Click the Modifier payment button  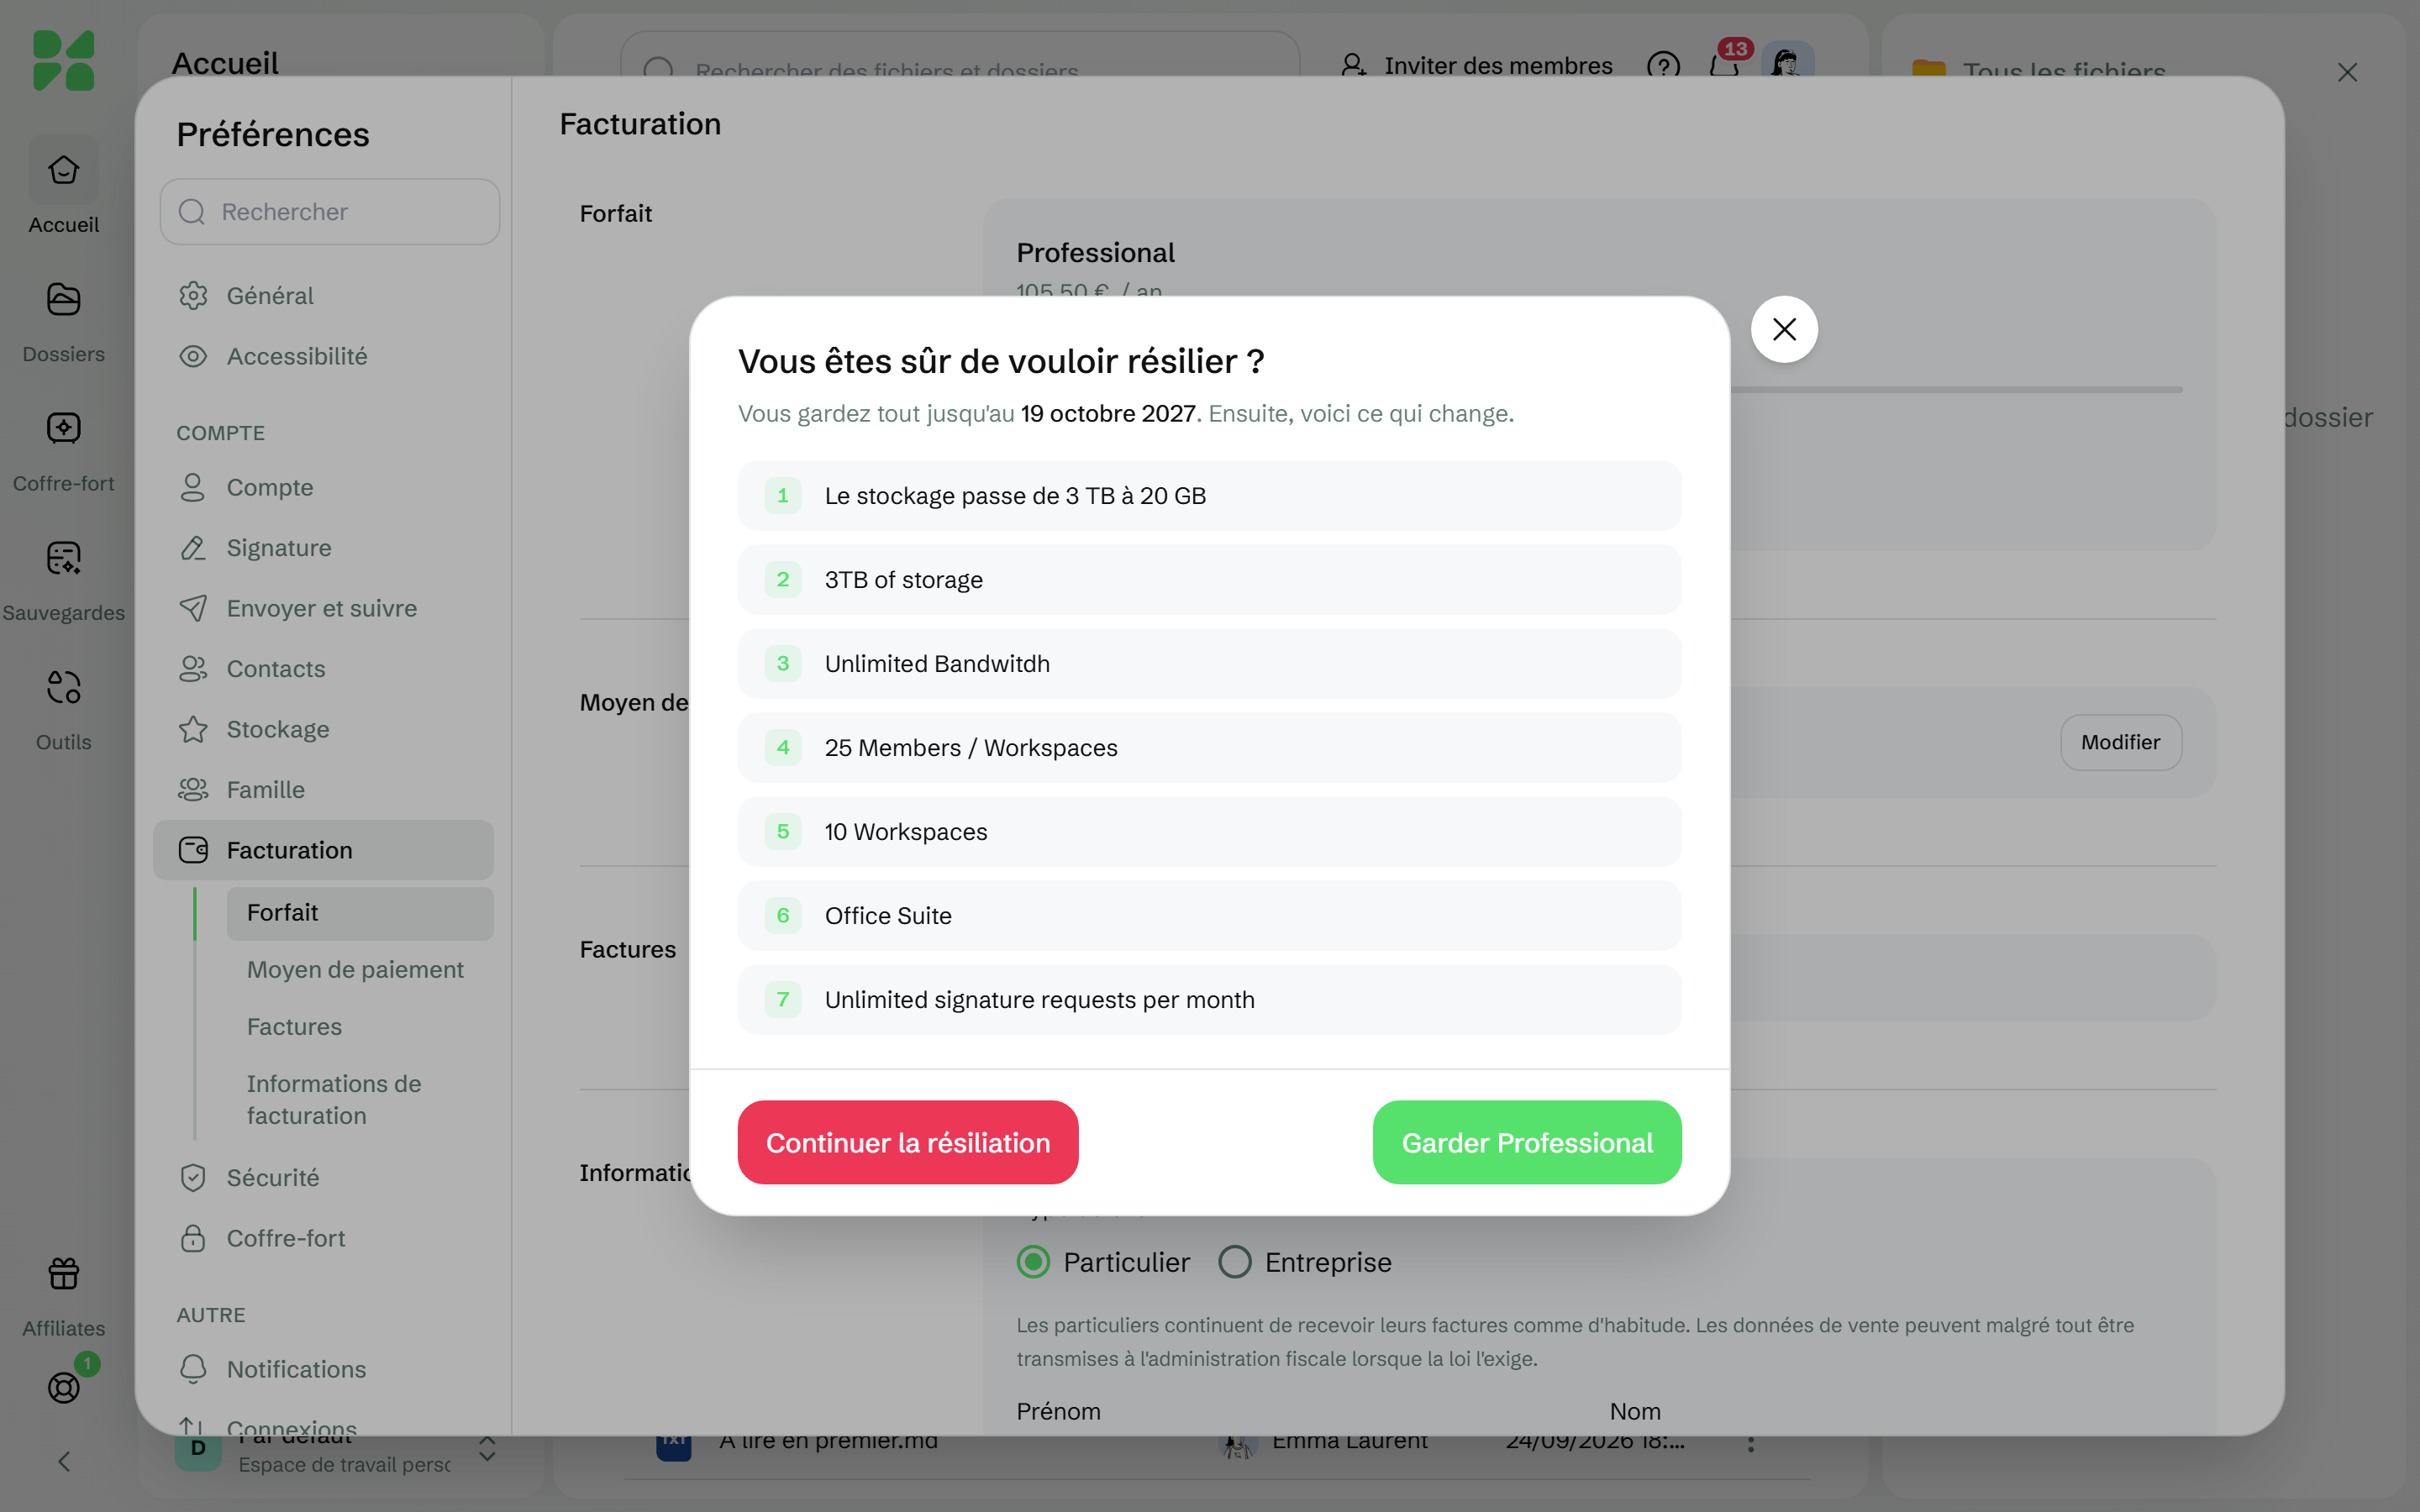pyautogui.click(x=2120, y=742)
